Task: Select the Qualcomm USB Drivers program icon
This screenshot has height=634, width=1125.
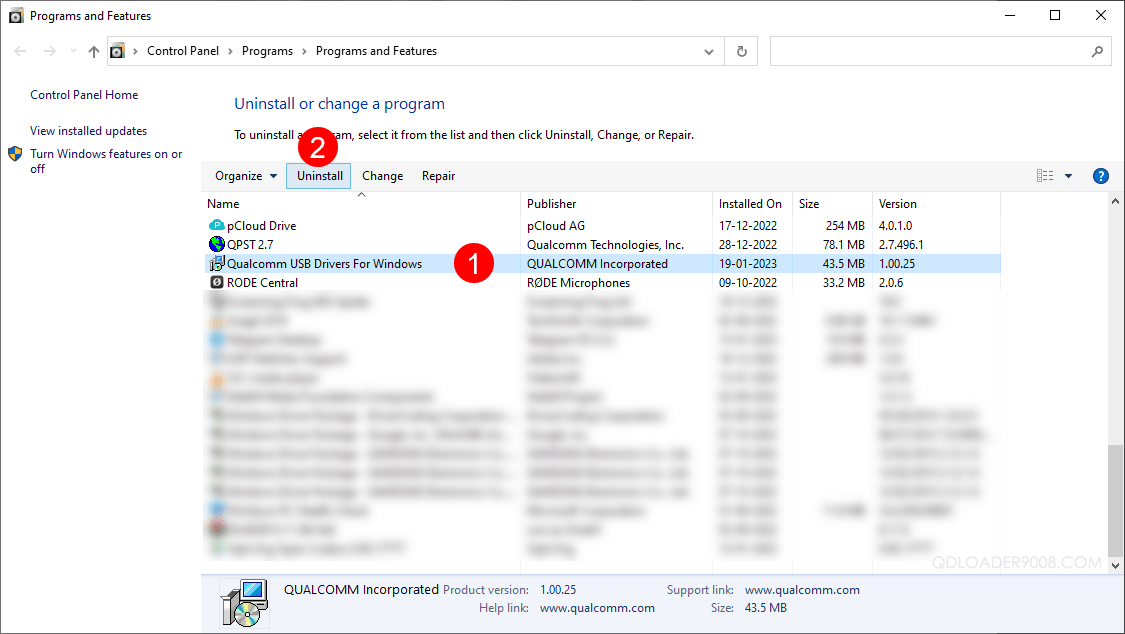Action: [217, 263]
